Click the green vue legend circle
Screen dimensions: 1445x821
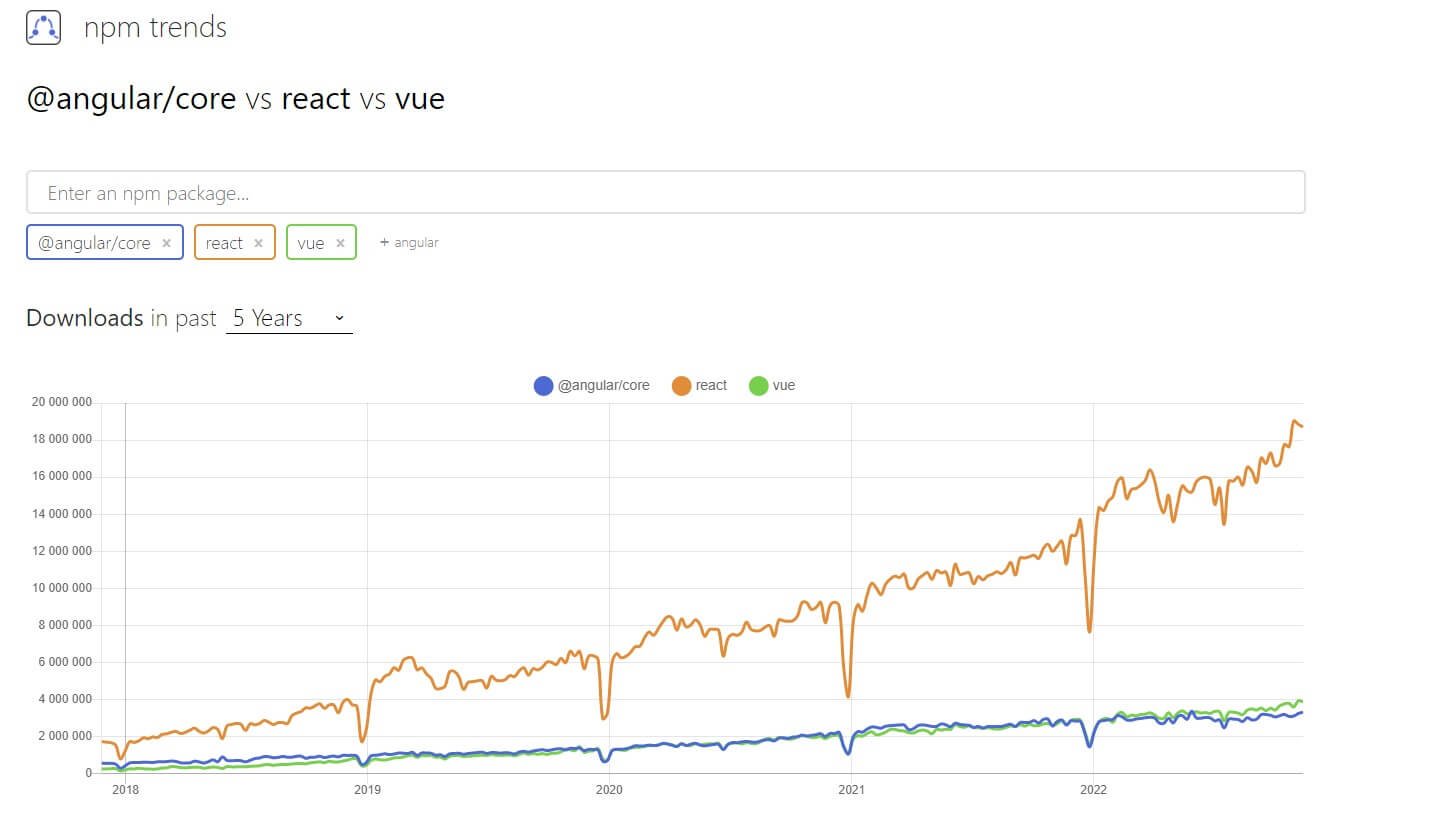point(758,386)
